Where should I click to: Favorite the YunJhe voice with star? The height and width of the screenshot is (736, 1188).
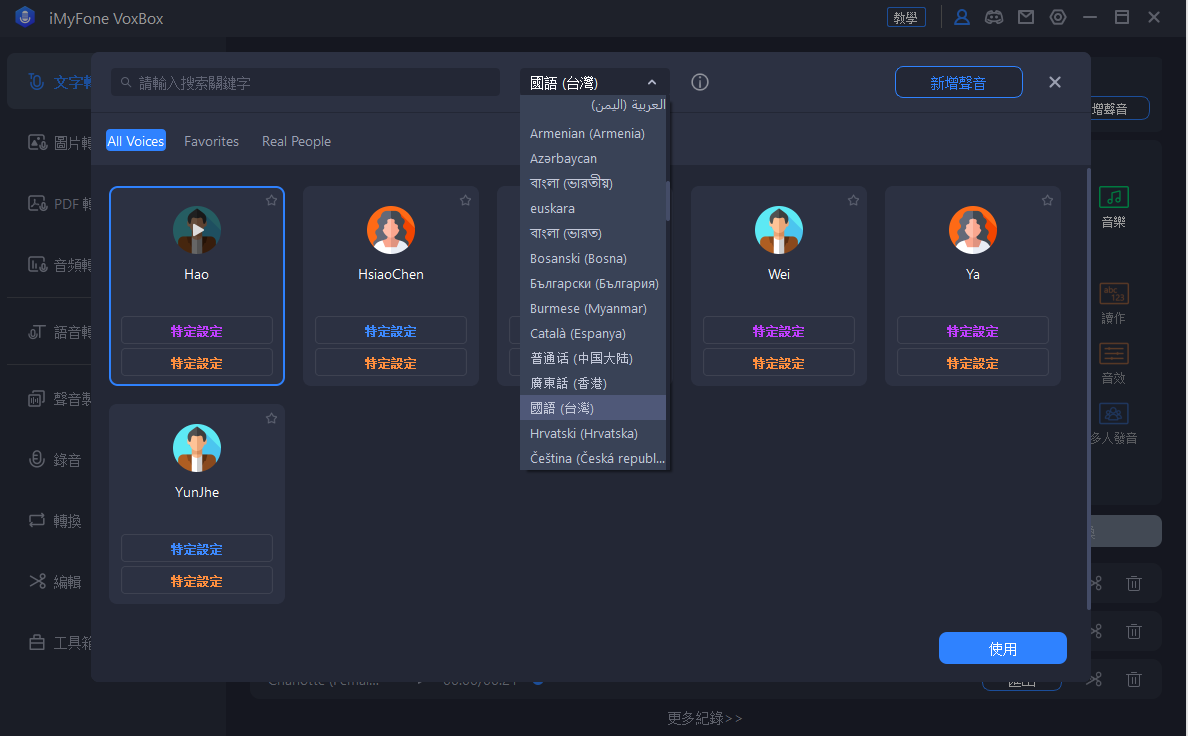[271, 418]
